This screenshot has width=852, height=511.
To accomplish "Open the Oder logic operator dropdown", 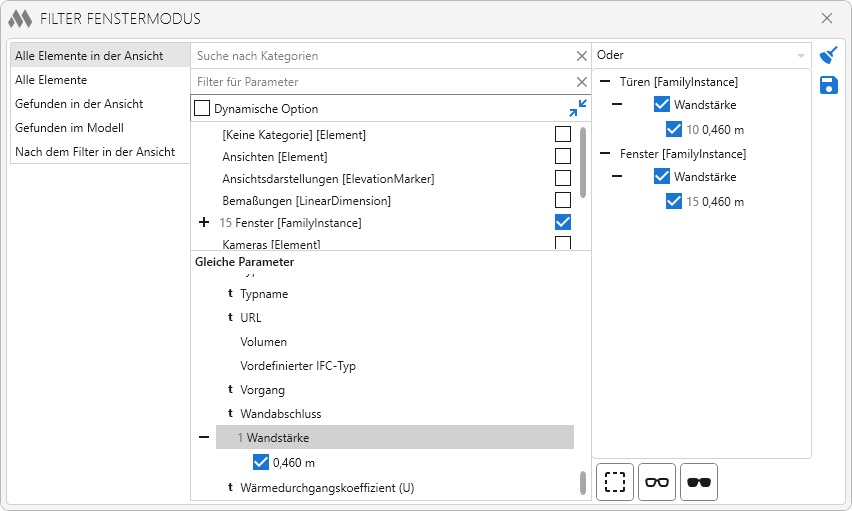I will (700, 56).
